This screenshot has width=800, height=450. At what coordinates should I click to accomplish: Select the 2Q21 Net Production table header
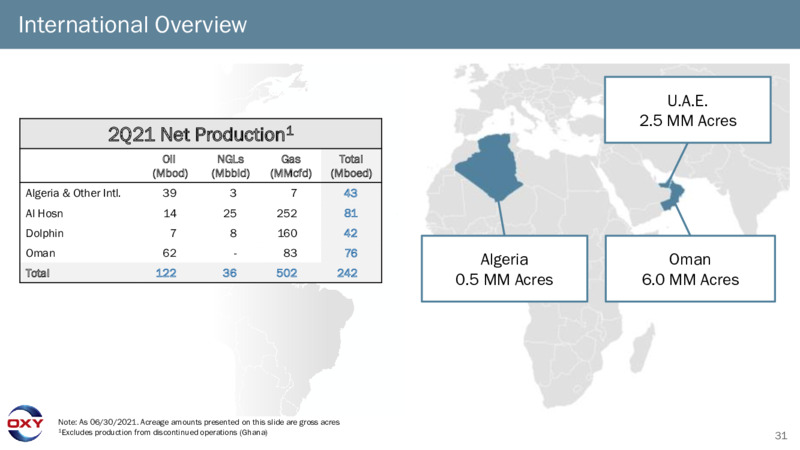coord(201,134)
